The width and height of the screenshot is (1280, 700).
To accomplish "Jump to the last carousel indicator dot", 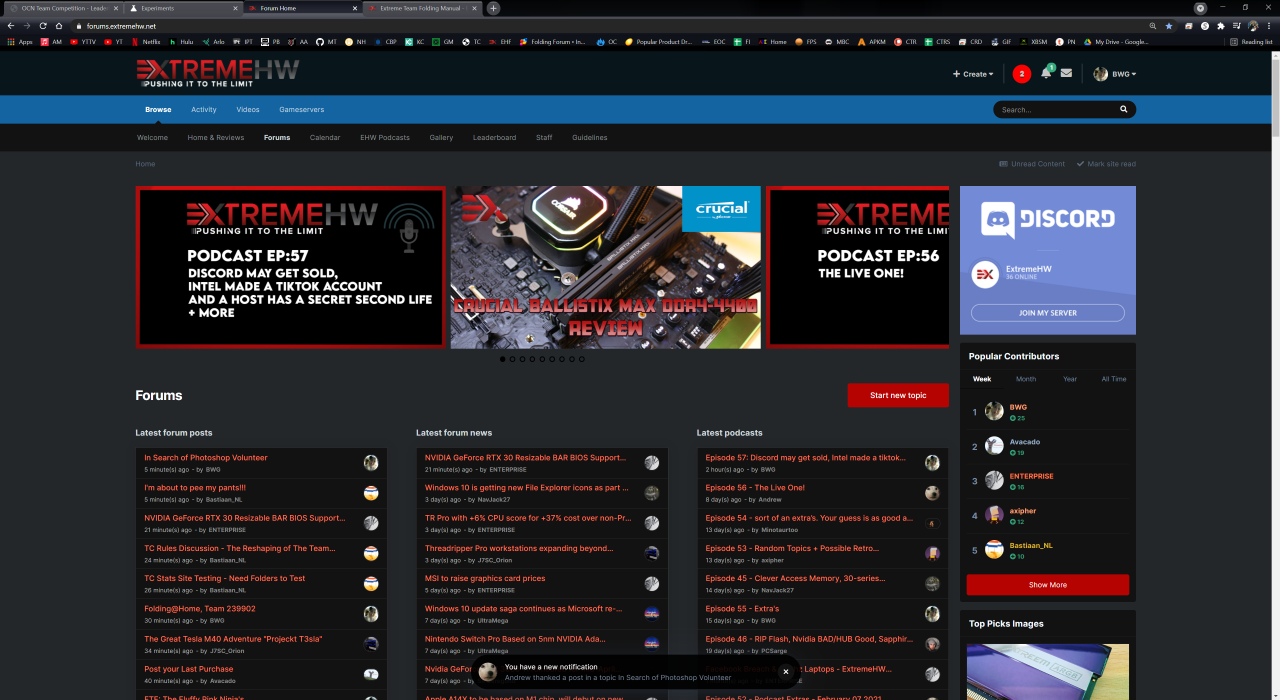I will tap(582, 359).
